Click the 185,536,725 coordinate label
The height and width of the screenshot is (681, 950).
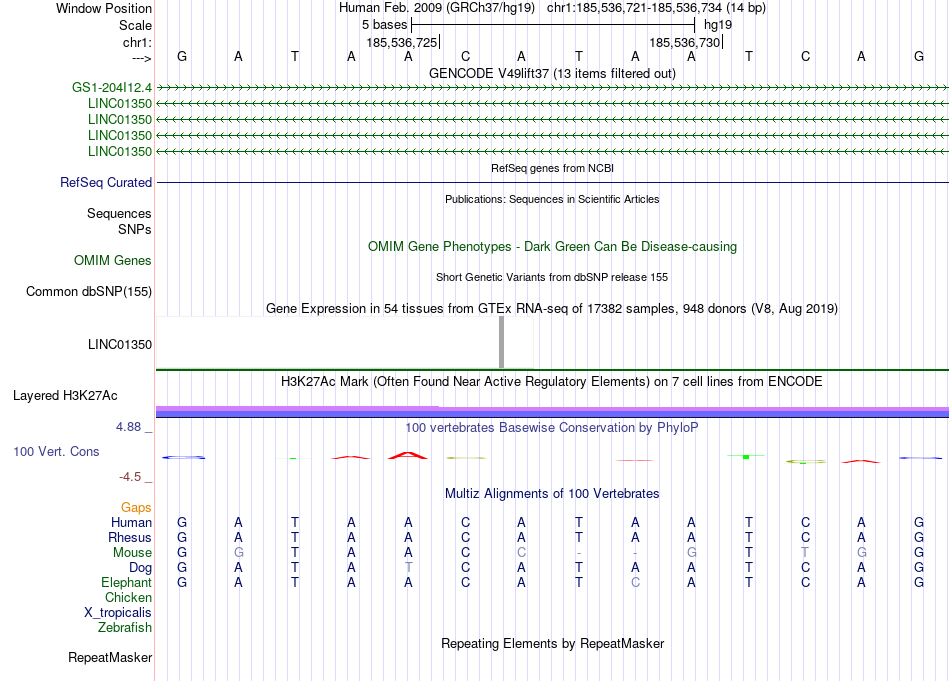(x=402, y=42)
